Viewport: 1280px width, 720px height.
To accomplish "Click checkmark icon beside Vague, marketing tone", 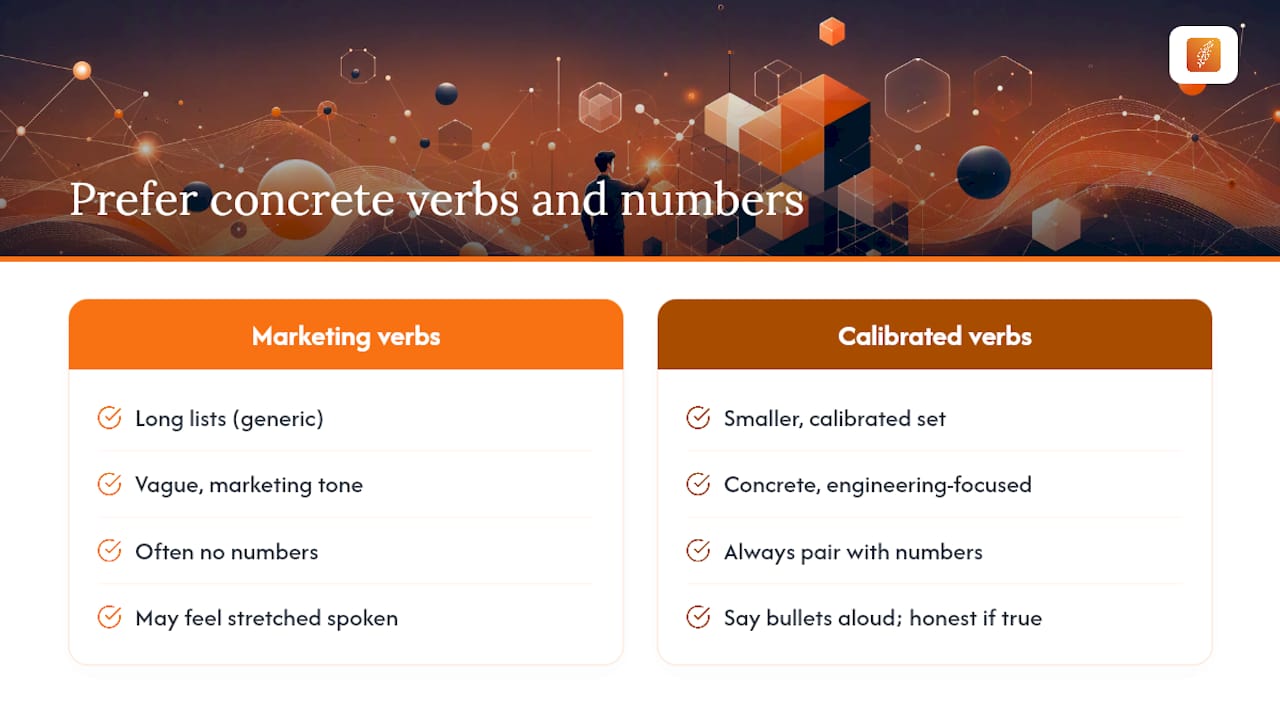I will point(109,485).
